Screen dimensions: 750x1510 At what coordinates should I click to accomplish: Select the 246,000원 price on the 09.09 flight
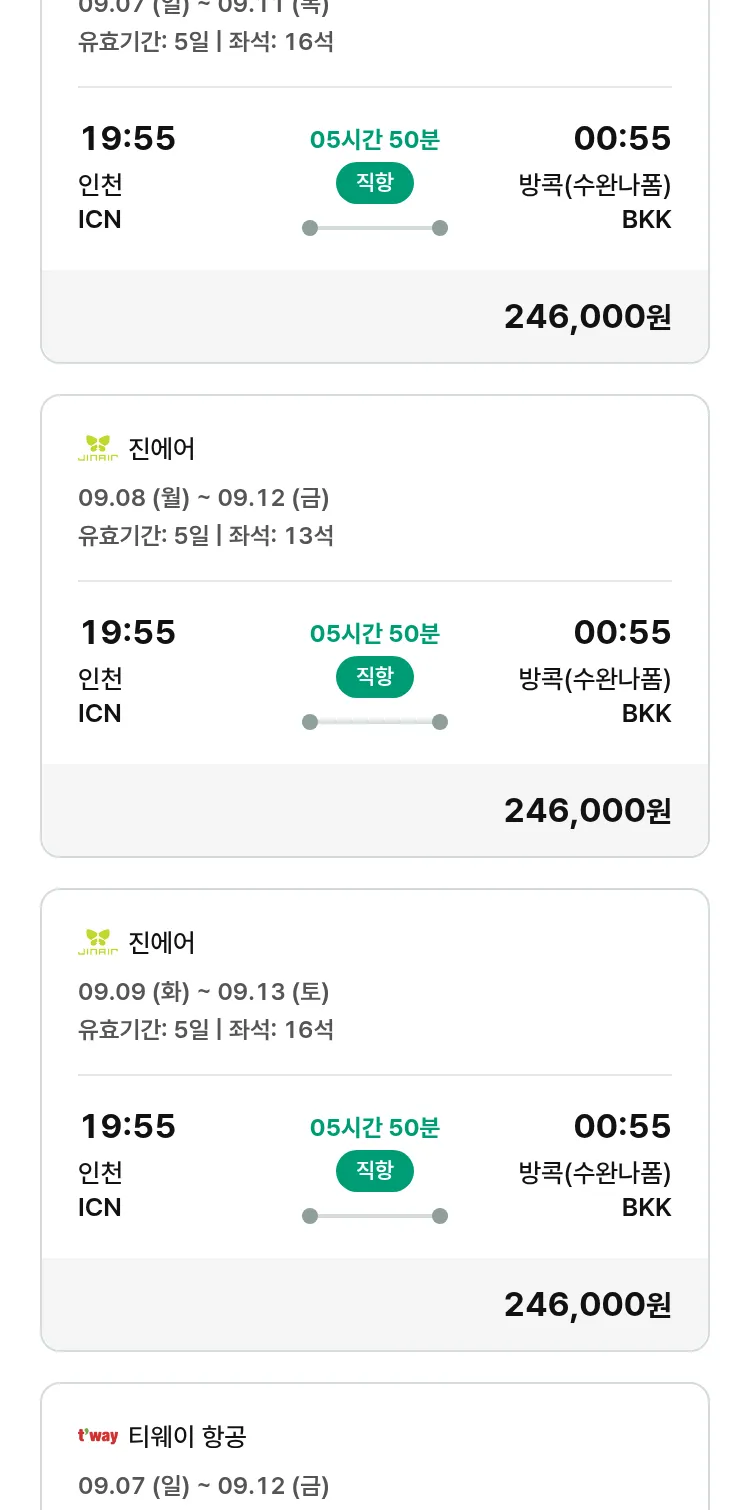587,1304
